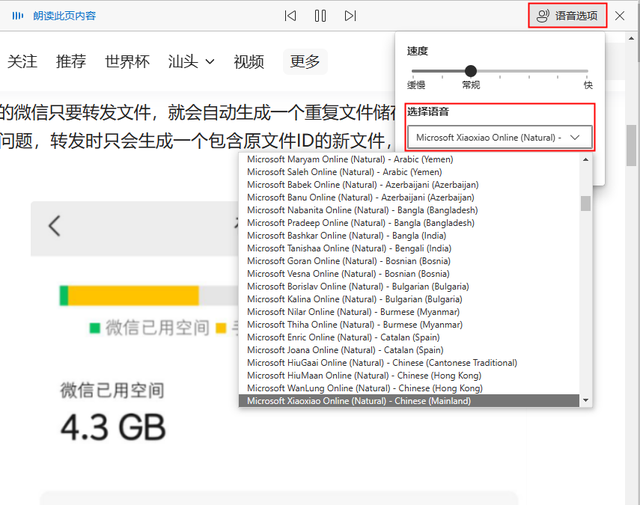Select Banu Azerbaijani voice
Image resolution: width=640 pixels, height=505 pixels.
tap(409, 197)
